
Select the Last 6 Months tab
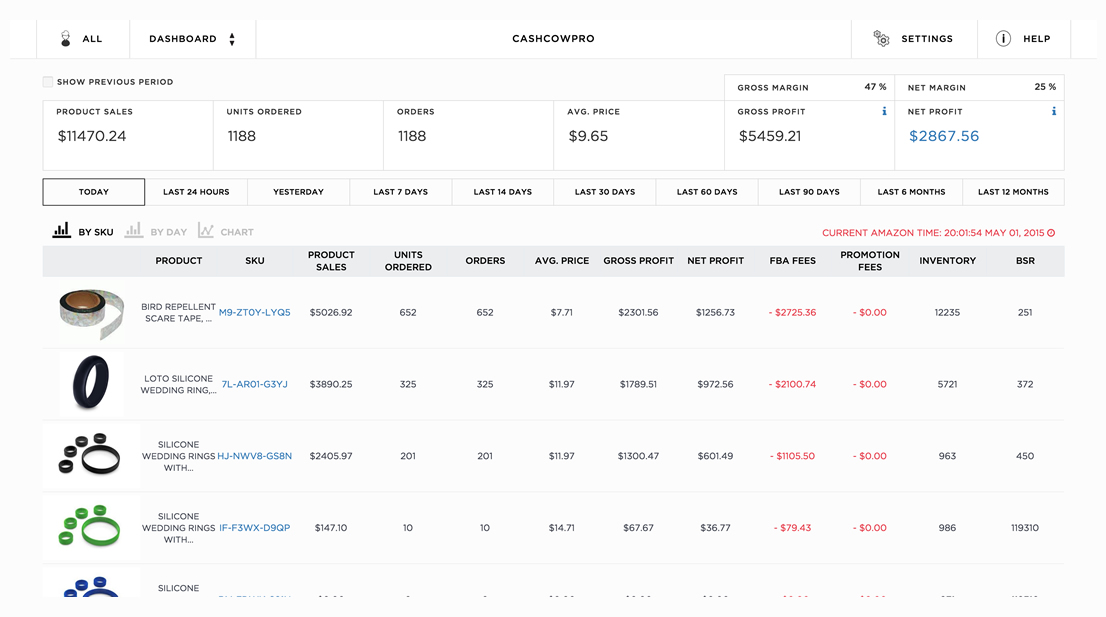click(x=911, y=192)
